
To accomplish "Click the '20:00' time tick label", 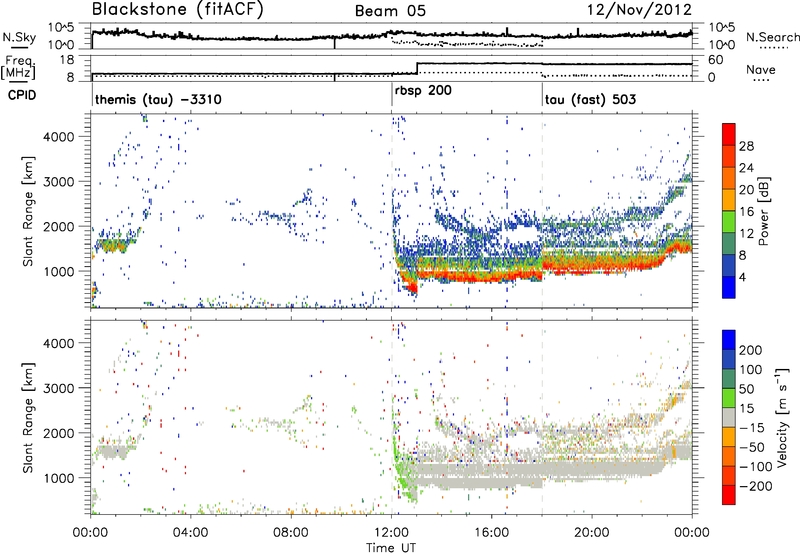I will tap(592, 533).
